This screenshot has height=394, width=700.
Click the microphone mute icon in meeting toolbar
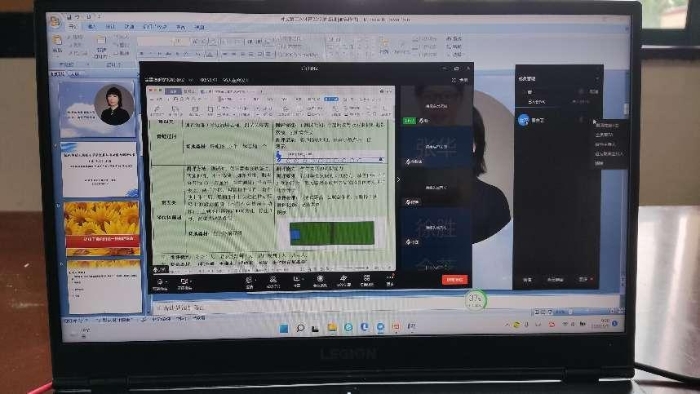click(159, 282)
